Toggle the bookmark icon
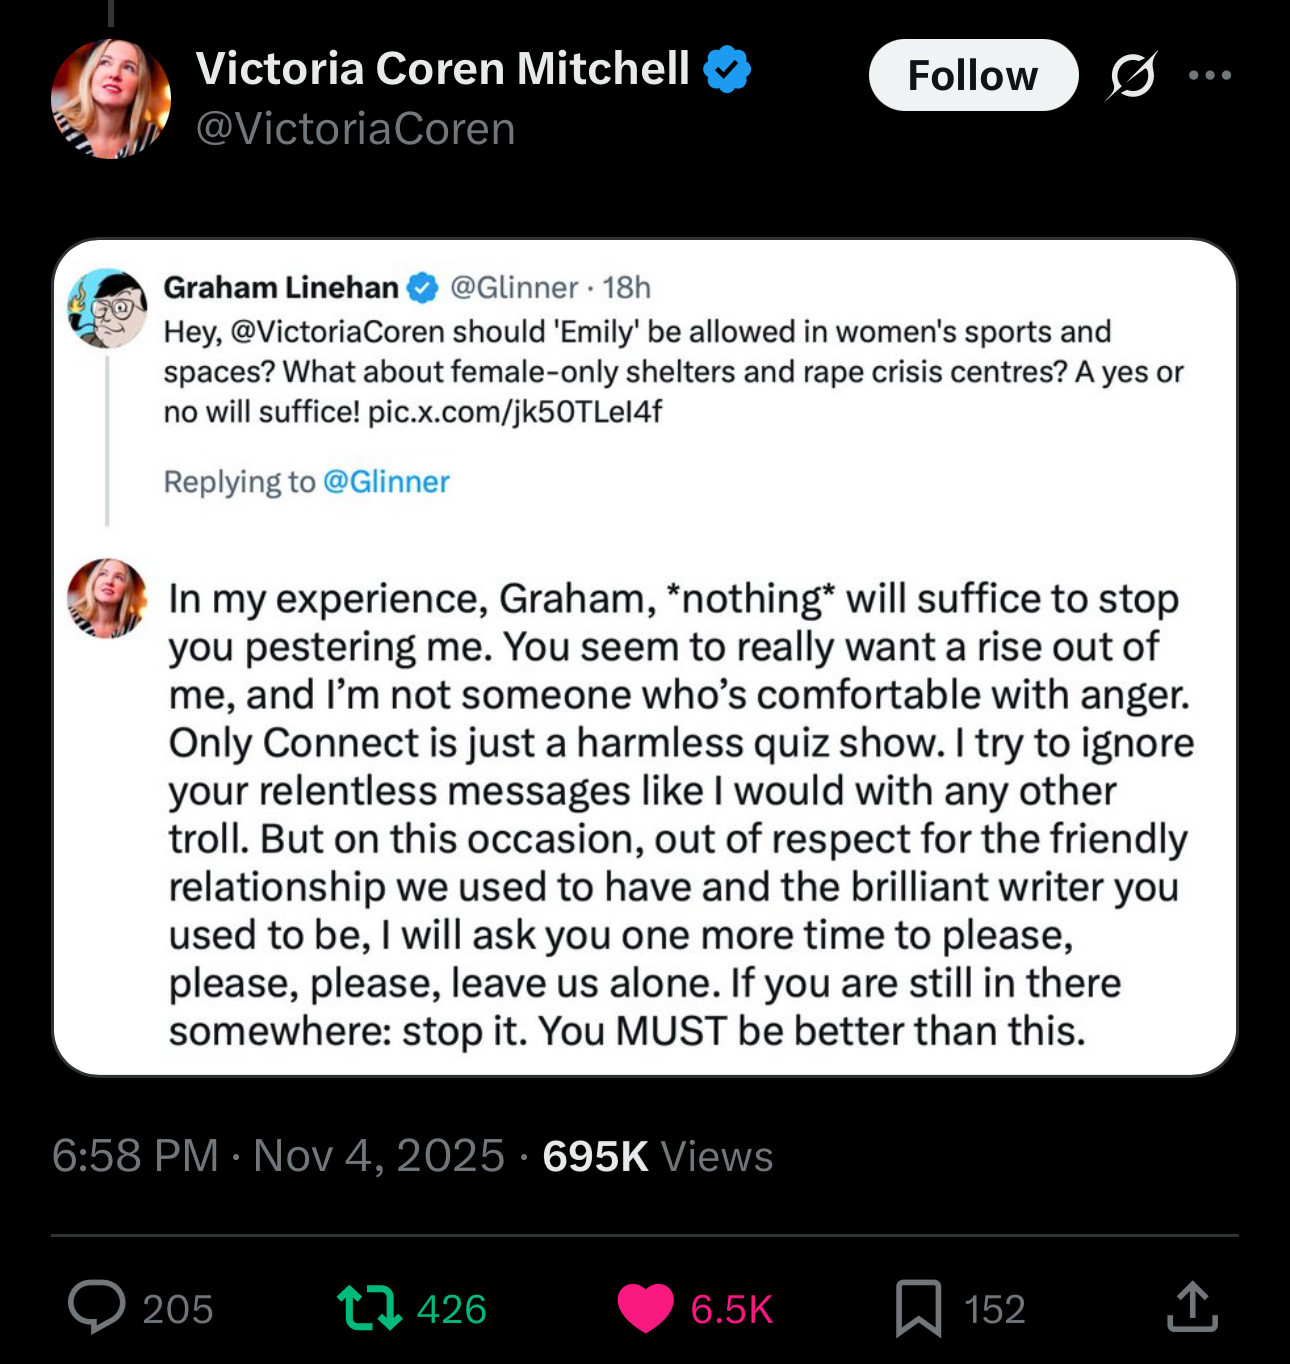 coord(918,1308)
